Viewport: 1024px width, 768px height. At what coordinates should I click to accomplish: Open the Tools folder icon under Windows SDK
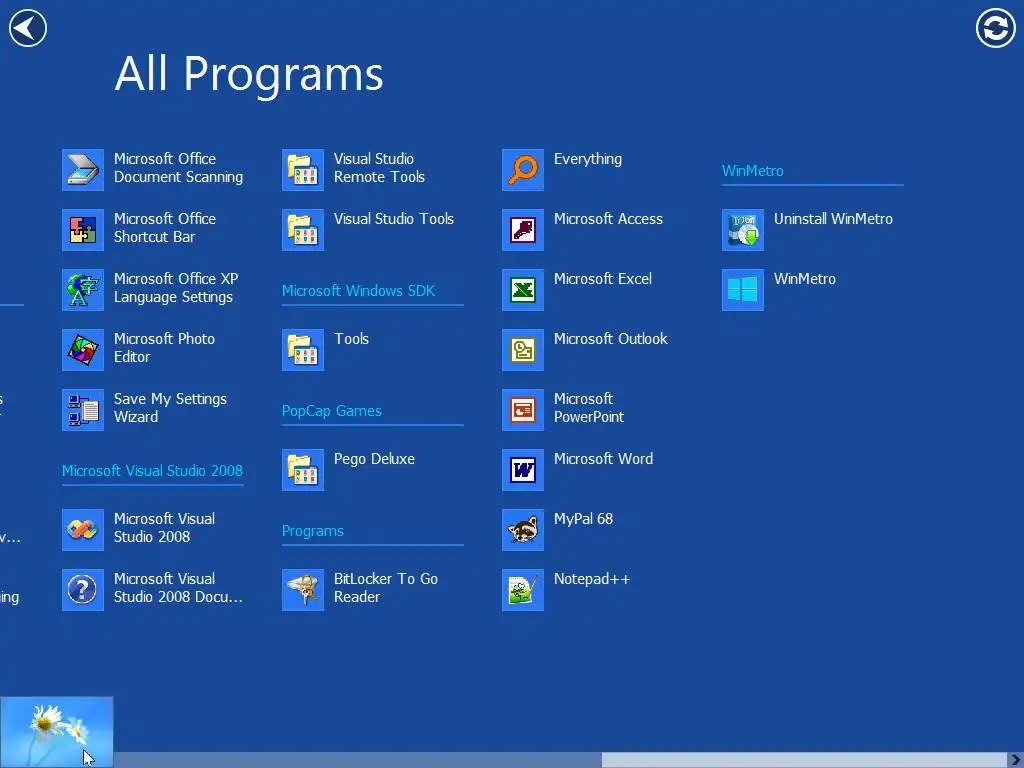(x=303, y=350)
